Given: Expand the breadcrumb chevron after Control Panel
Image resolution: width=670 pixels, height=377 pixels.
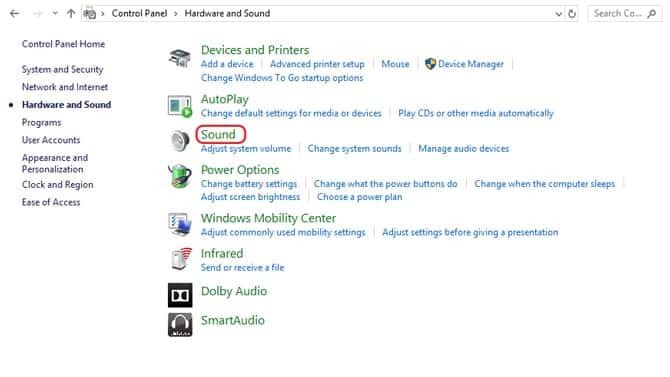Looking at the screenshot, I should [x=176, y=14].
